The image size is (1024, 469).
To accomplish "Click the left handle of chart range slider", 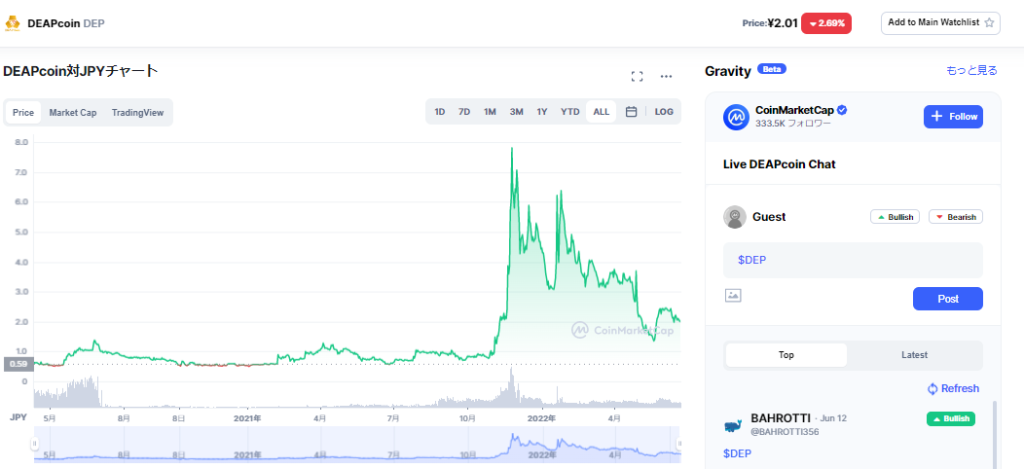I will click(35, 442).
